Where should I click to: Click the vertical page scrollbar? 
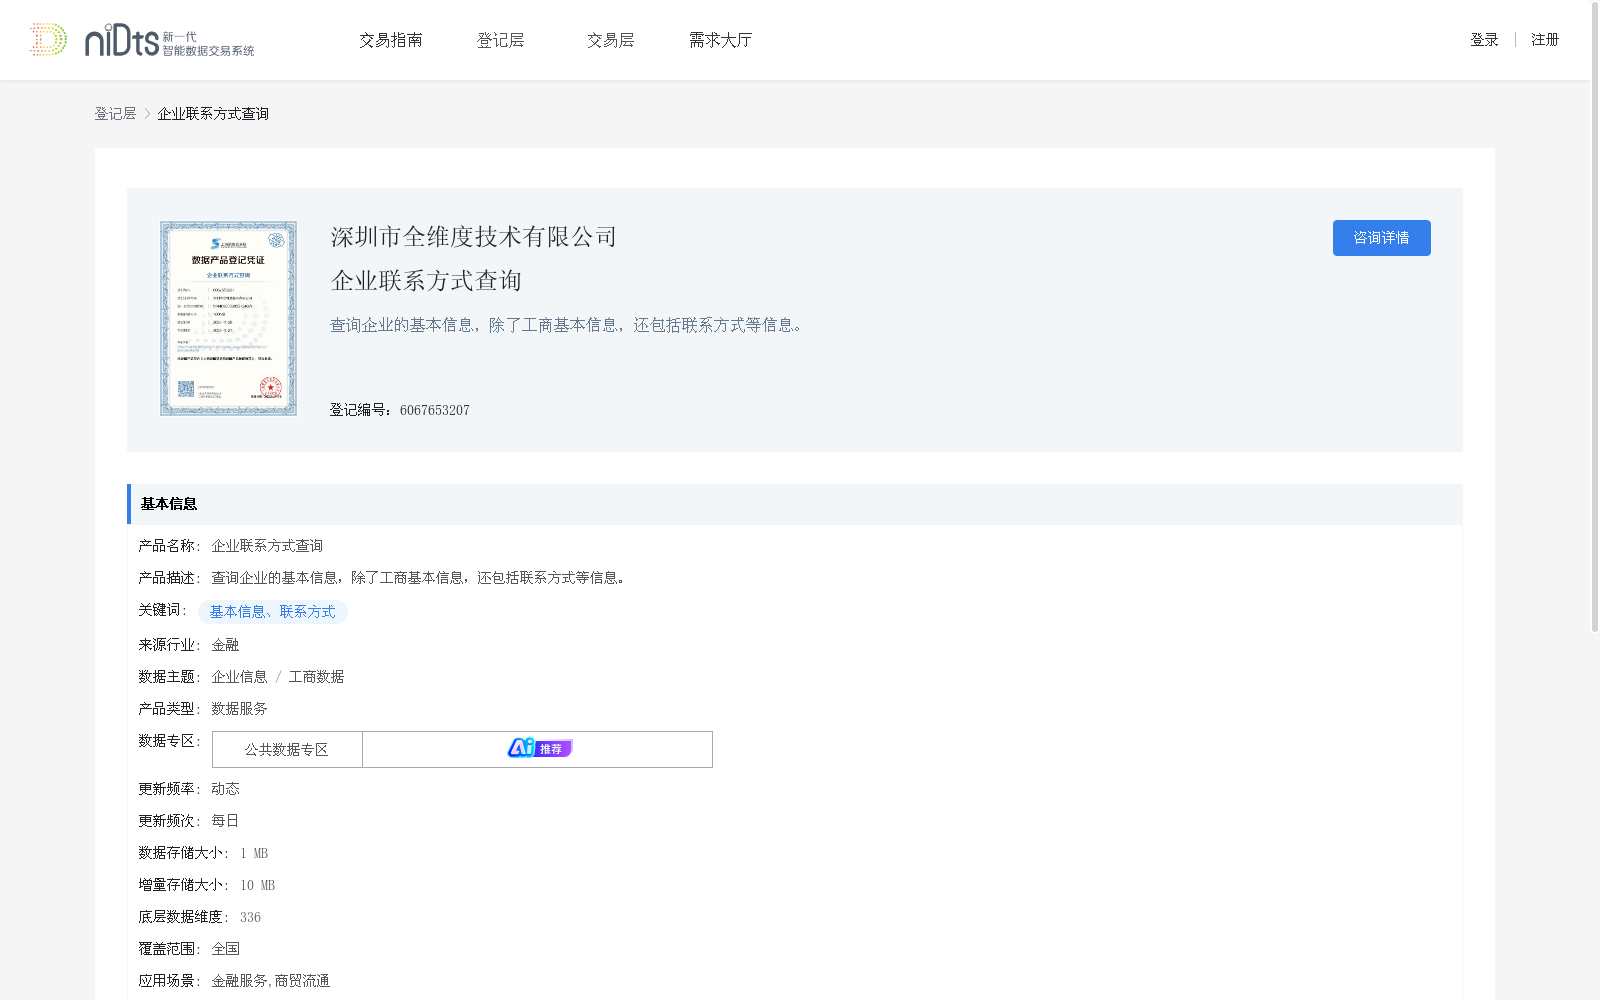point(1595,318)
